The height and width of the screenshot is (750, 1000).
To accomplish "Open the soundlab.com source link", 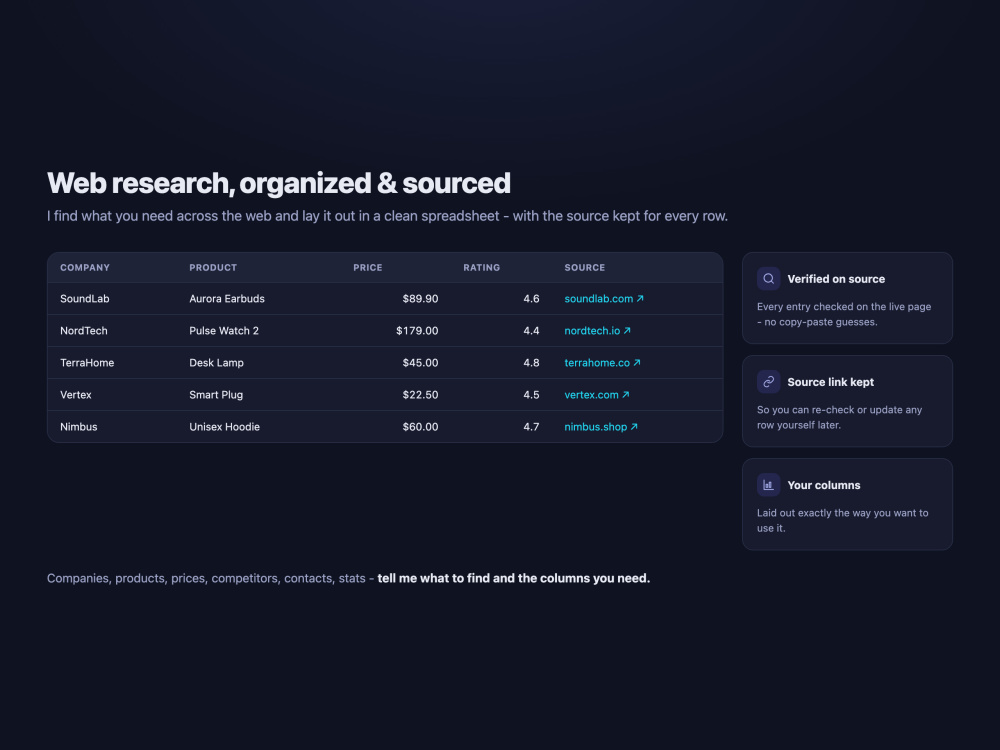I will click(604, 298).
